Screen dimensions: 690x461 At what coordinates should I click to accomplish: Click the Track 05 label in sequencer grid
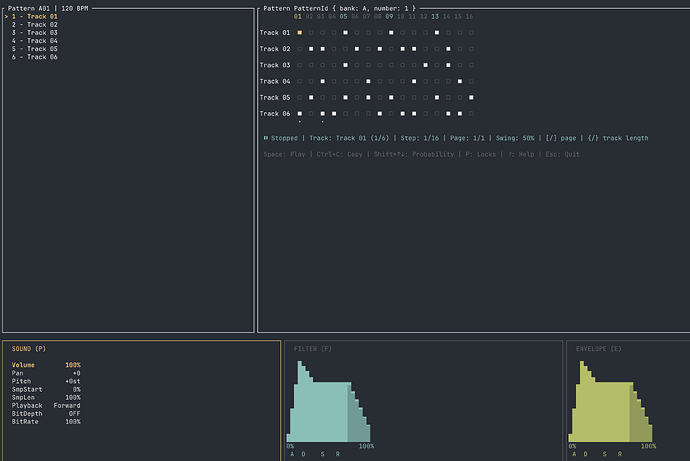275,97
